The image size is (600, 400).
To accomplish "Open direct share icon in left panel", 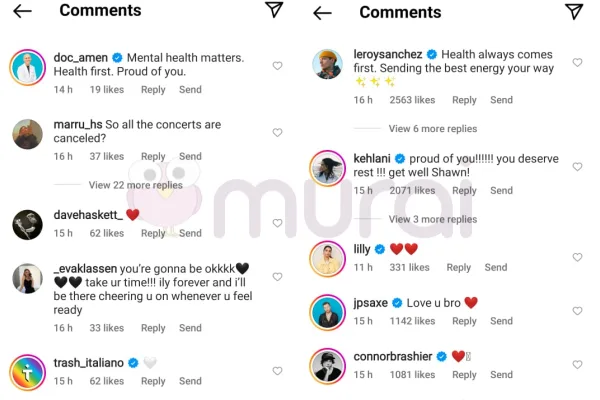I will (274, 10).
